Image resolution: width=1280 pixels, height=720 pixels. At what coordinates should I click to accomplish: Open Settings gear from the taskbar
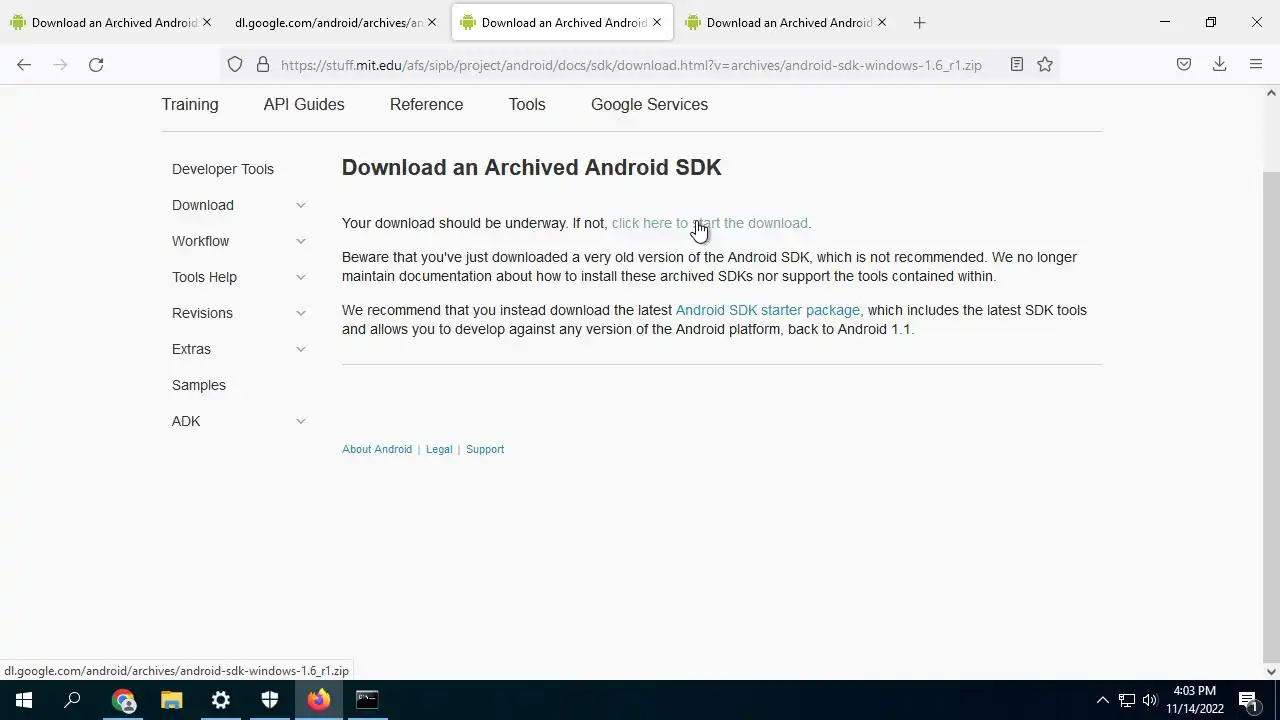pos(221,700)
